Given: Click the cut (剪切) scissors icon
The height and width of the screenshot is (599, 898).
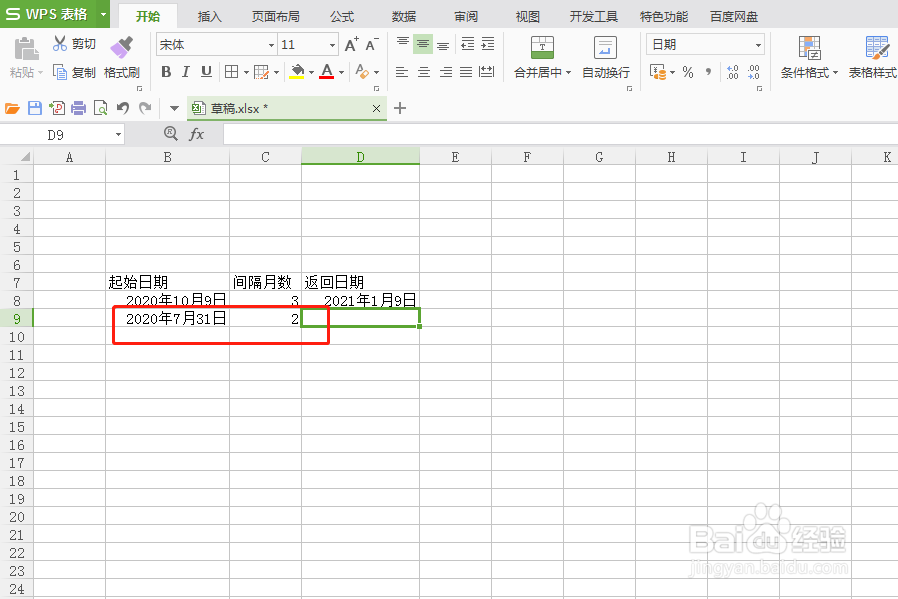Looking at the screenshot, I should click(x=62, y=43).
